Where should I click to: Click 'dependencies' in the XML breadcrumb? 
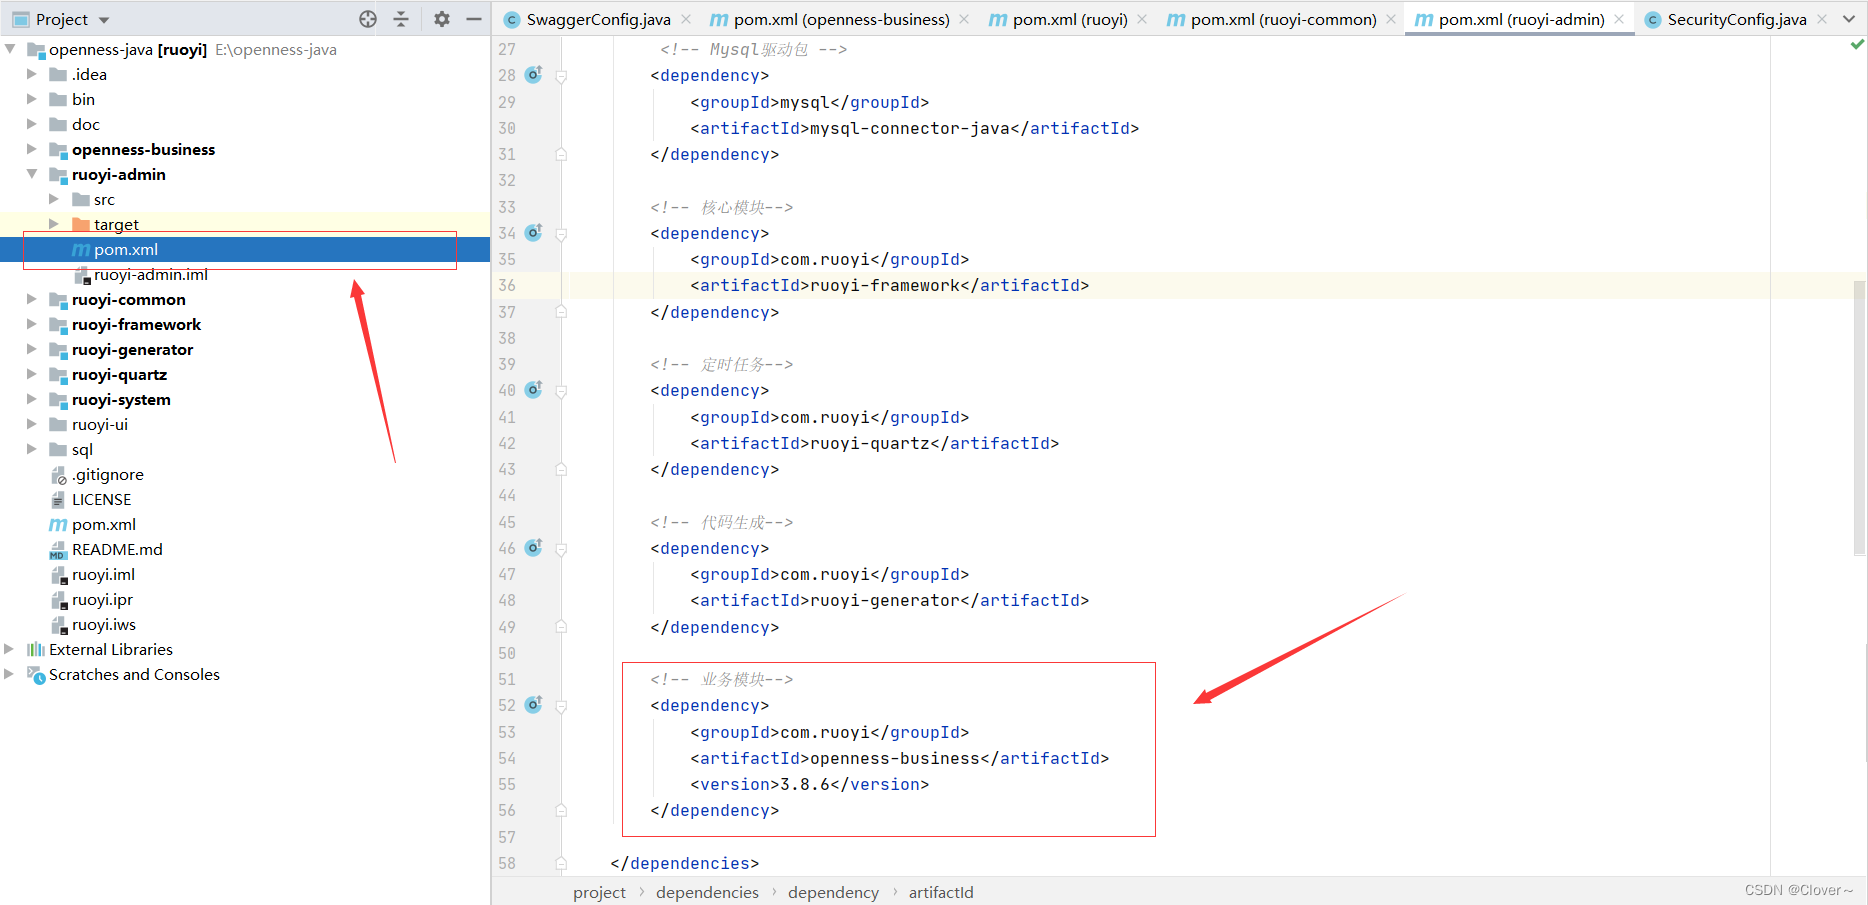tap(707, 892)
